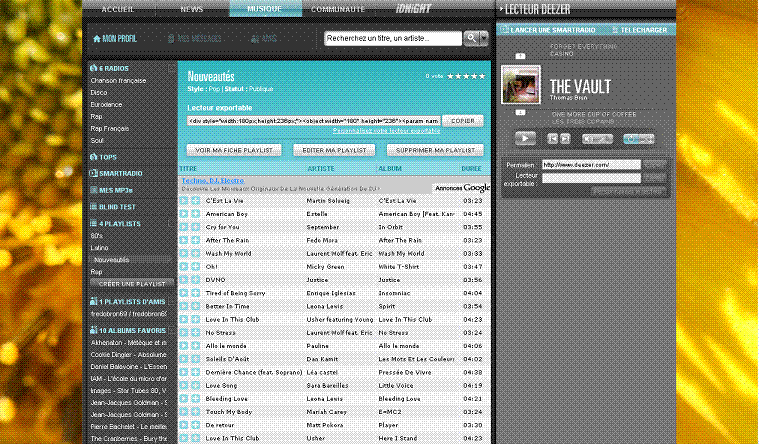Go to Mon Profil
The width and height of the screenshot is (759, 444).
pyautogui.click(x=115, y=39)
